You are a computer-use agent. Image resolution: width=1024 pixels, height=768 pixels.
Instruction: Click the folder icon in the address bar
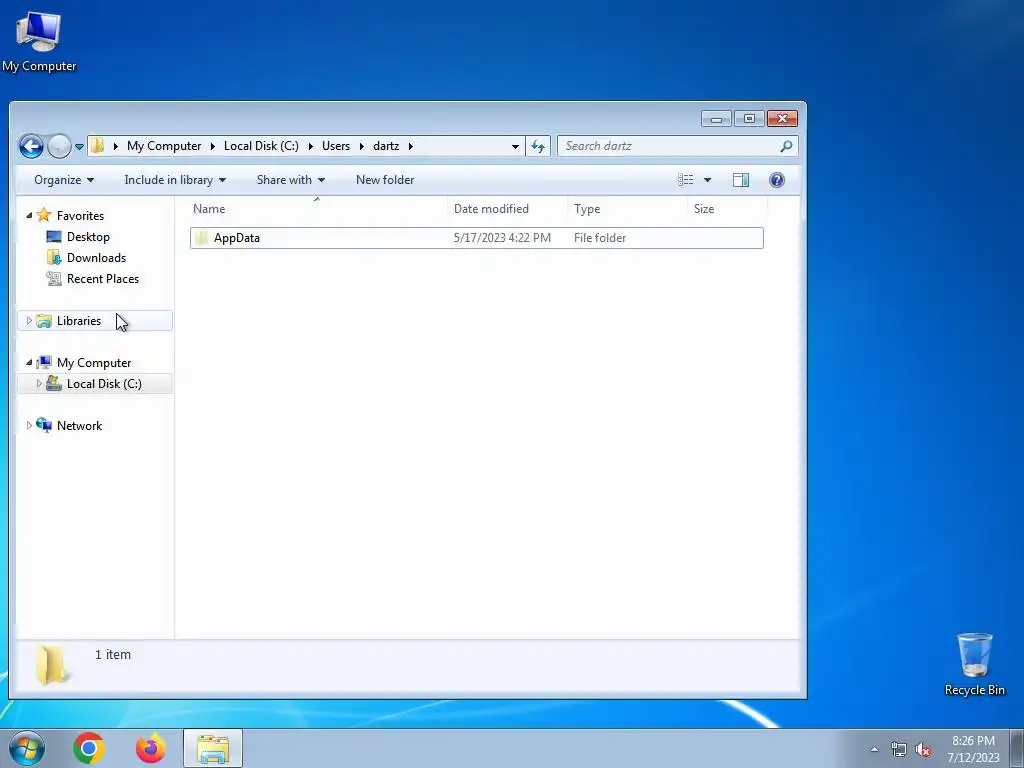(x=97, y=146)
